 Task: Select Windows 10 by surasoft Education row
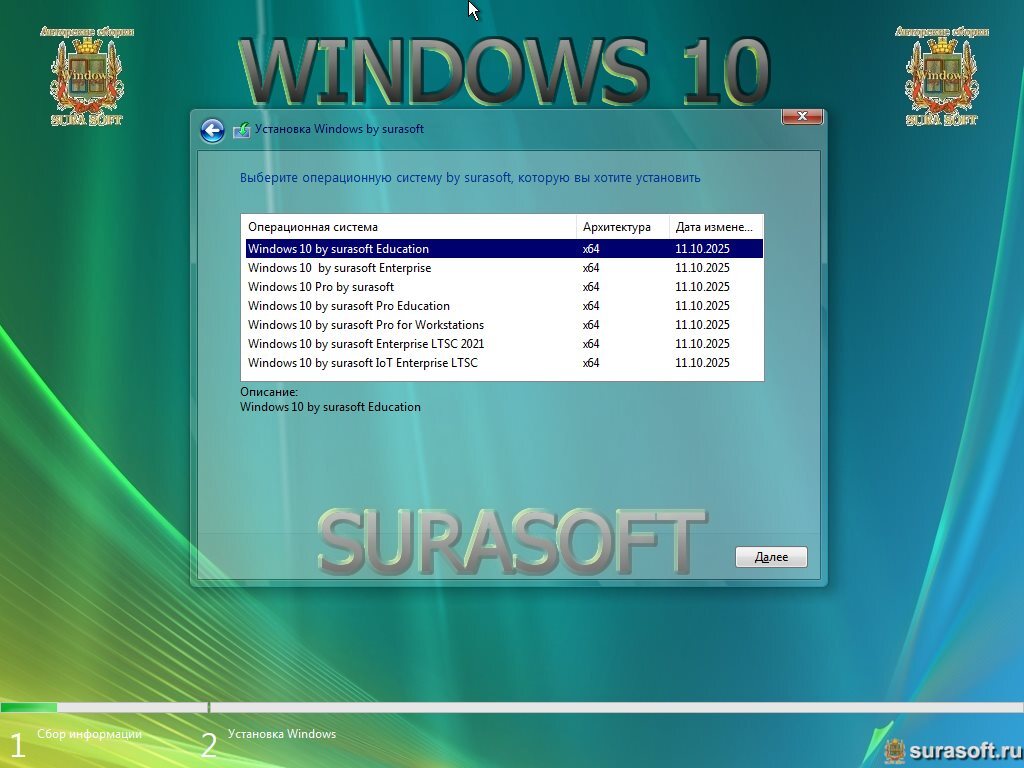(504, 249)
